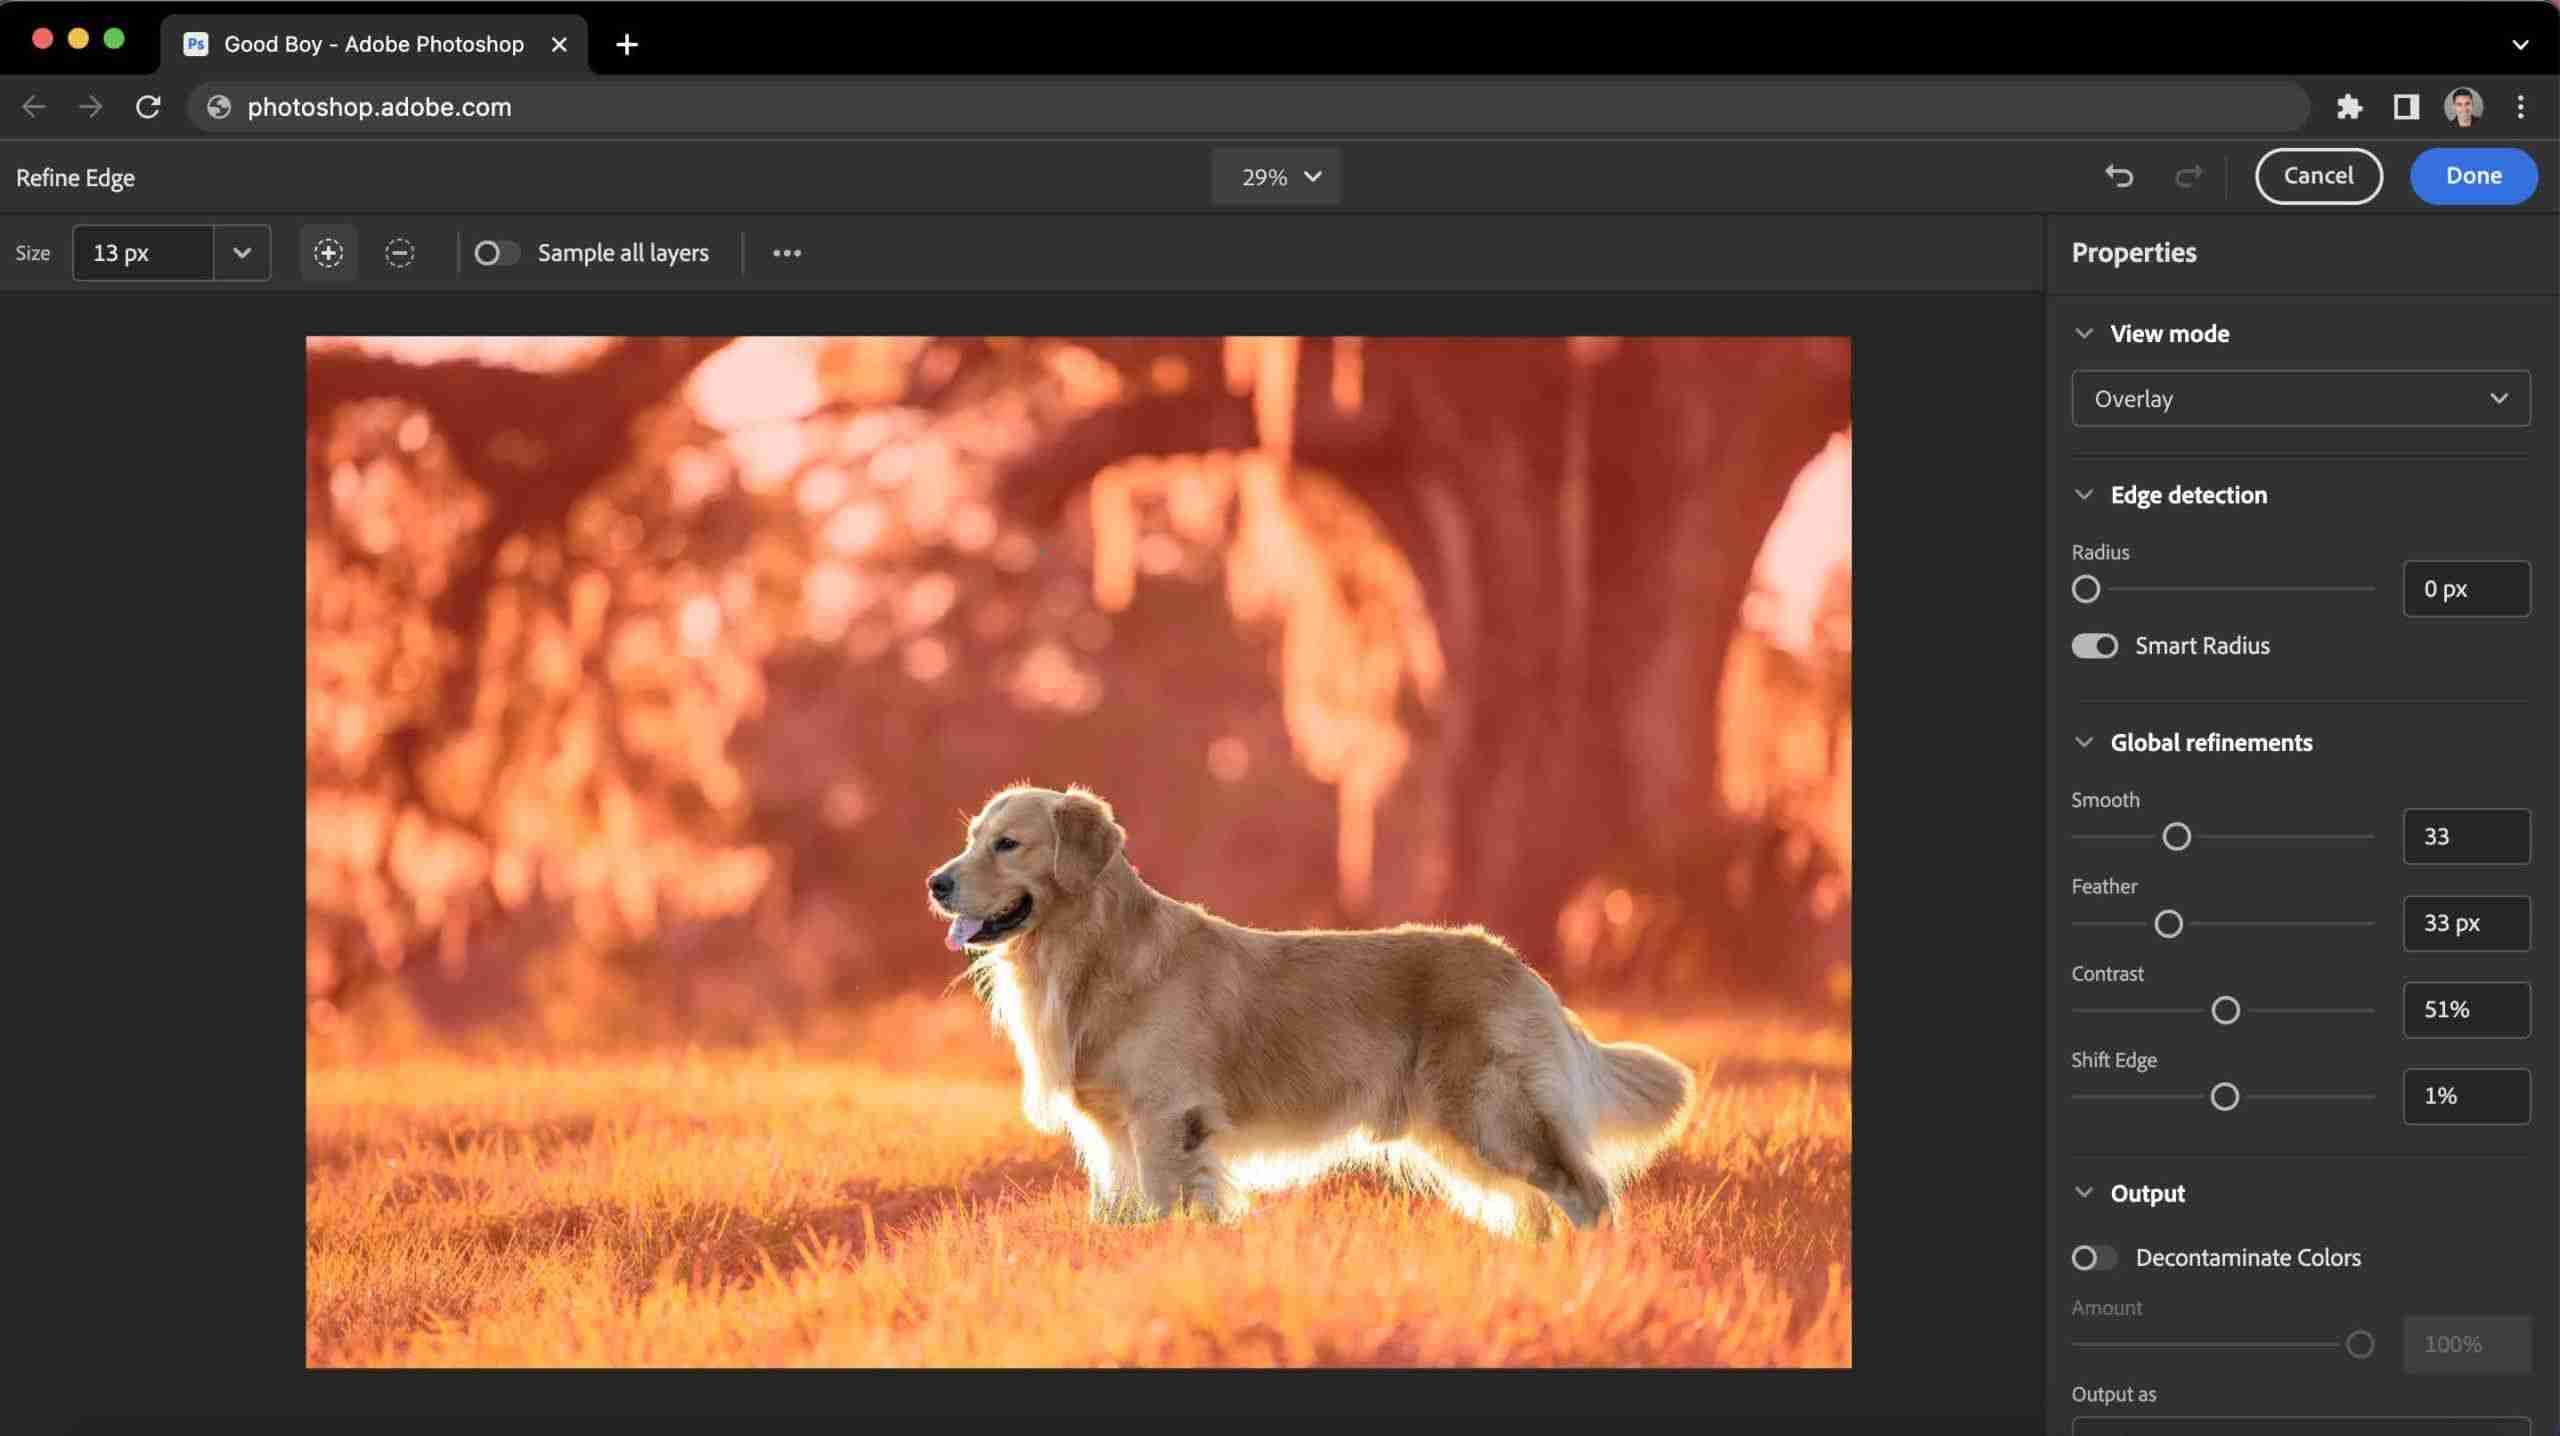This screenshot has height=1436, width=2560.
Task: Drag the Feather slider
Action: (2168, 923)
